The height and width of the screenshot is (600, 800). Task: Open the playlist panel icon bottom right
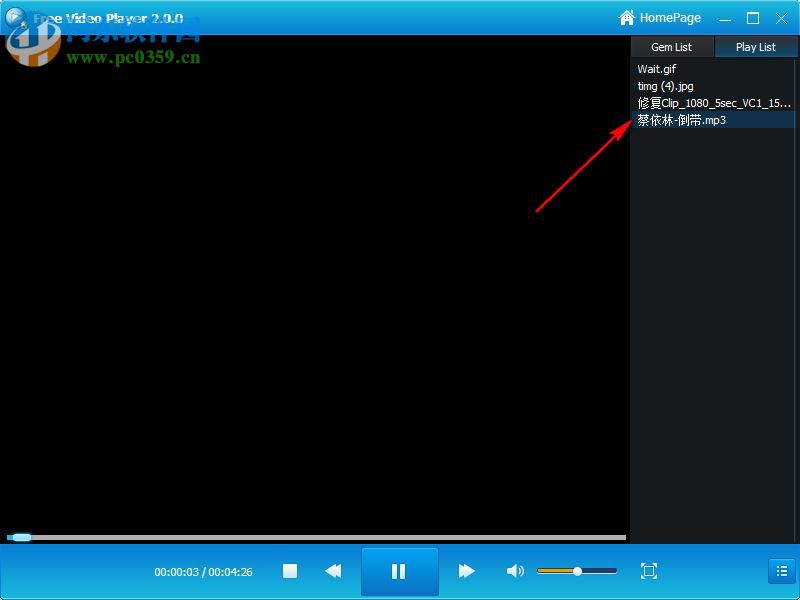tap(781, 571)
